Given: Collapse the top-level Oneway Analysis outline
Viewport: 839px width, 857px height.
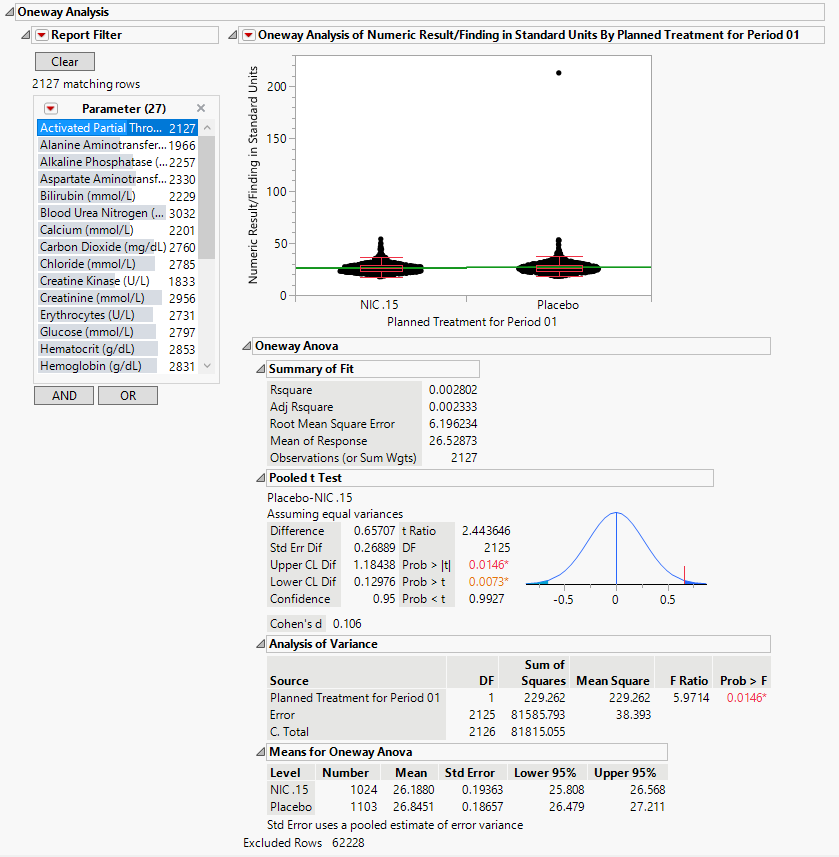Looking at the screenshot, I should (8, 12).
